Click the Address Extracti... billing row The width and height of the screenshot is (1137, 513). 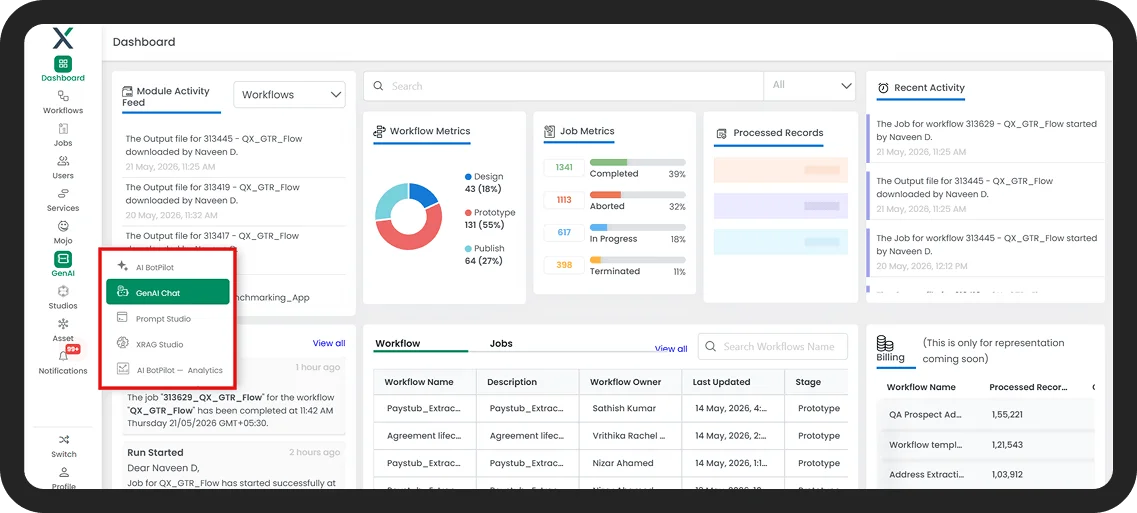pos(985,475)
